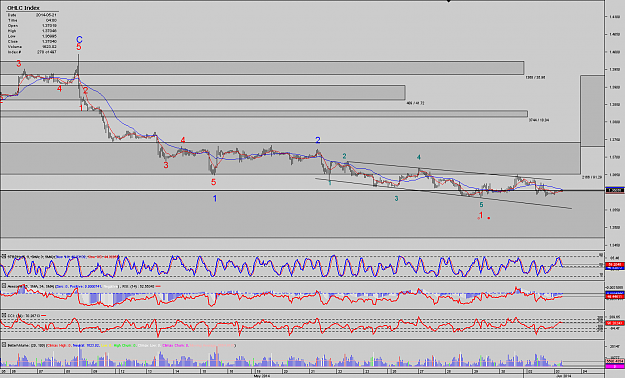This screenshot has height=378, width=625.
Task: Select the teal 2 wave label
Action: point(344,156)
